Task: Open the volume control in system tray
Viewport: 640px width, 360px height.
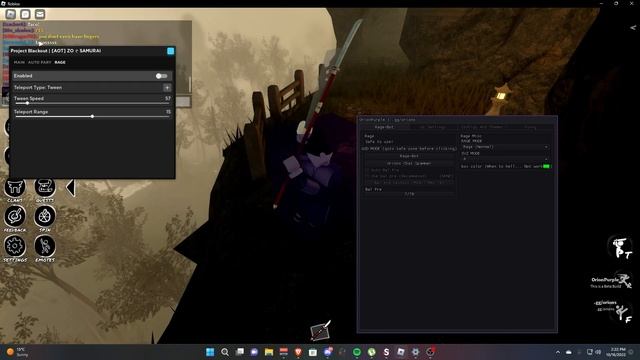Action: pos(598,352)
